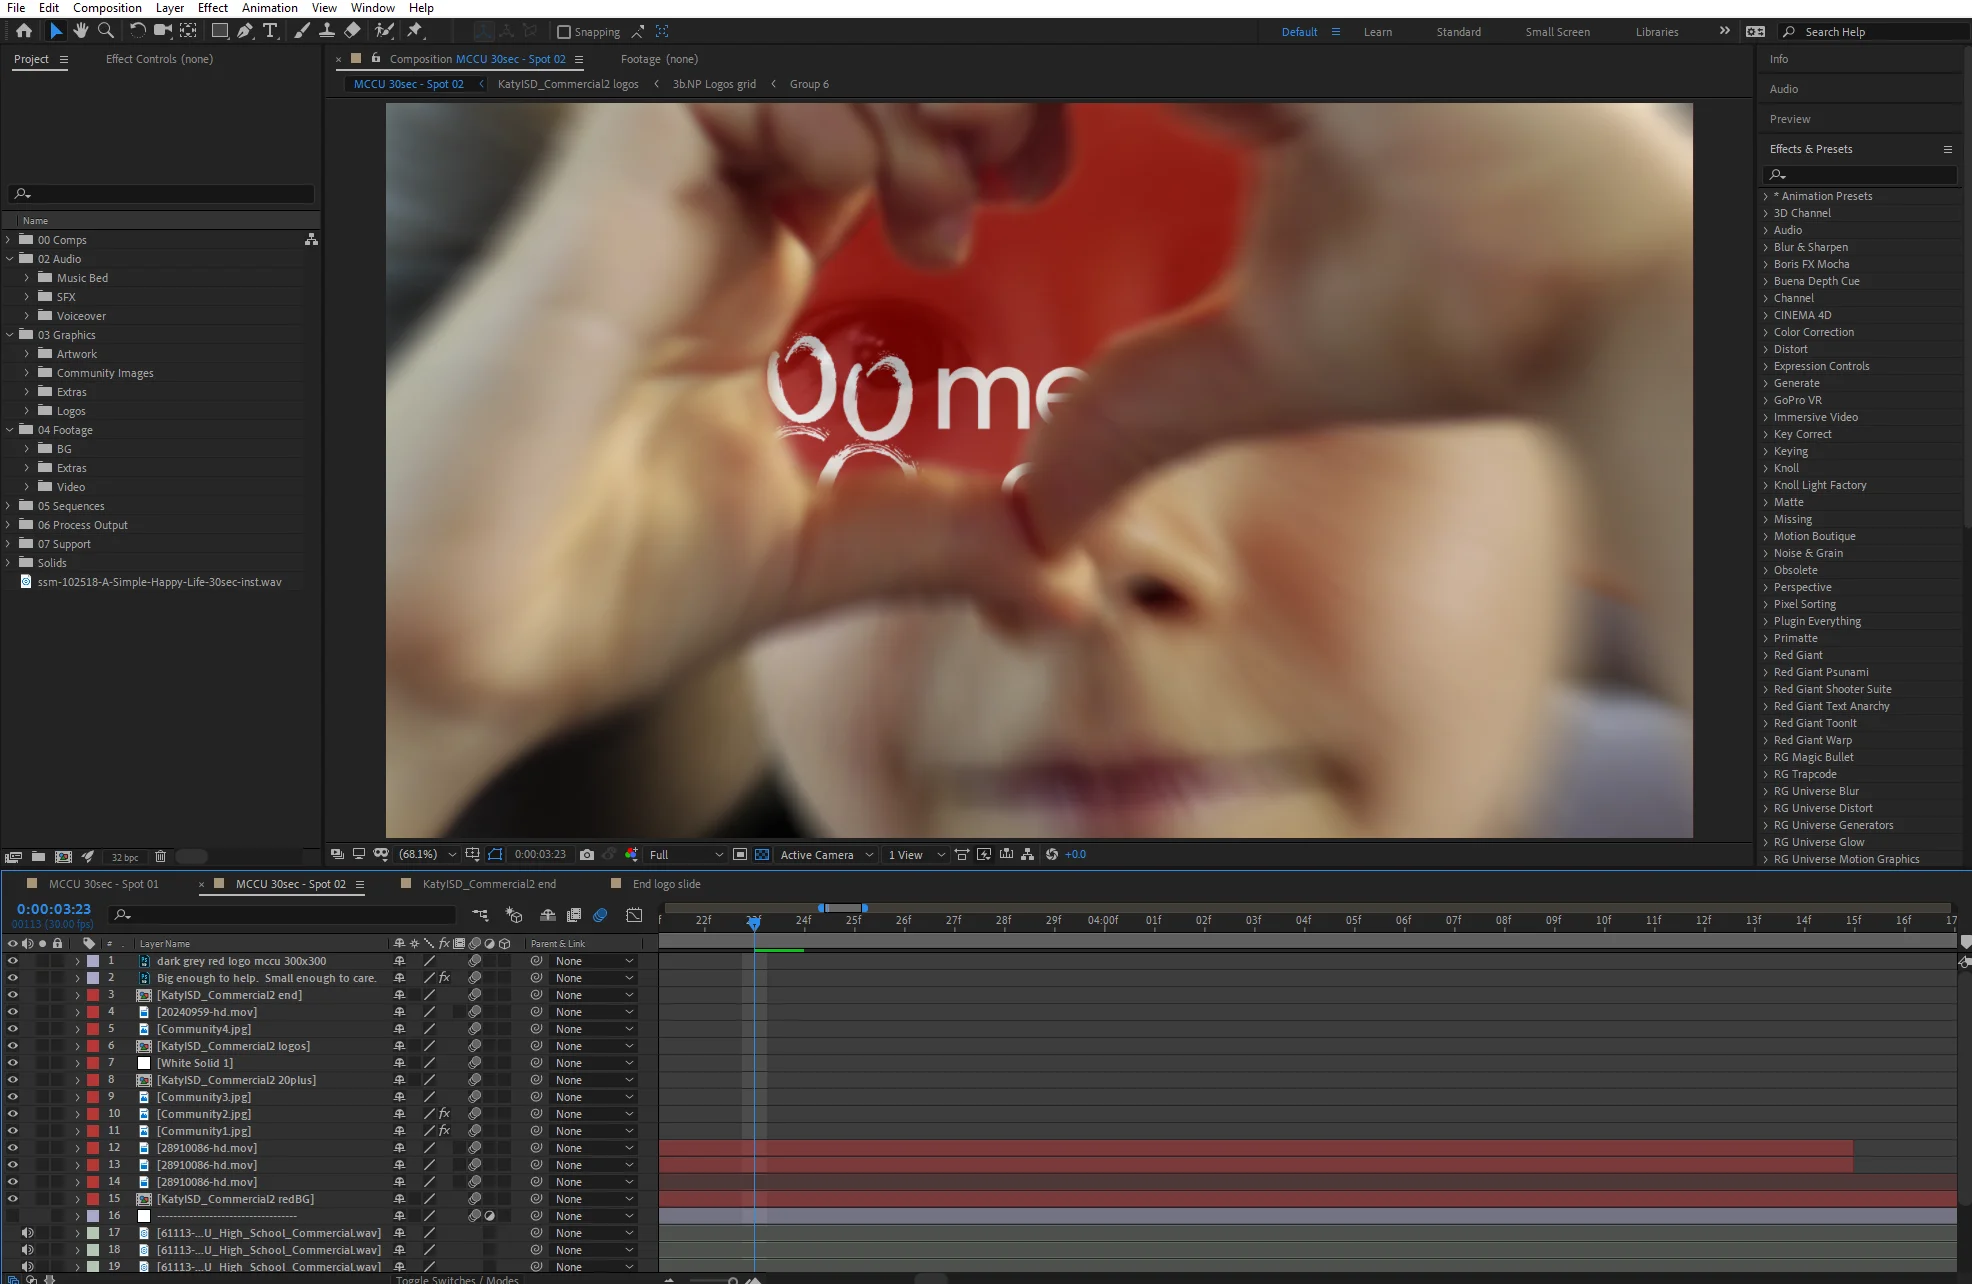Expand the Color Correction effects category

[x=1765, y=332]
